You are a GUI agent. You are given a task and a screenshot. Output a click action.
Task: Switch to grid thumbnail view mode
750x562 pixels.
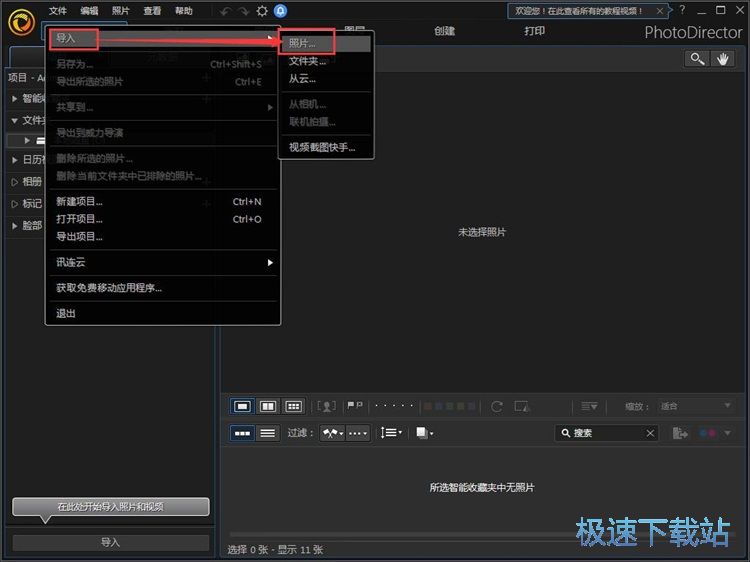293,406
